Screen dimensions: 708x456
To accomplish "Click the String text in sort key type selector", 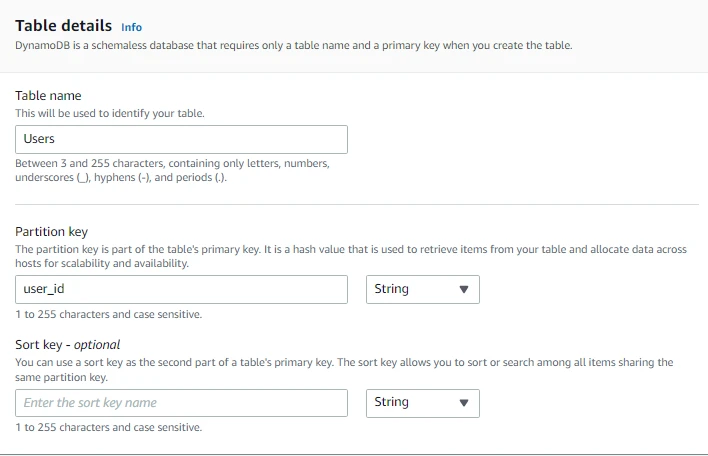I will (x=392, y=402).
